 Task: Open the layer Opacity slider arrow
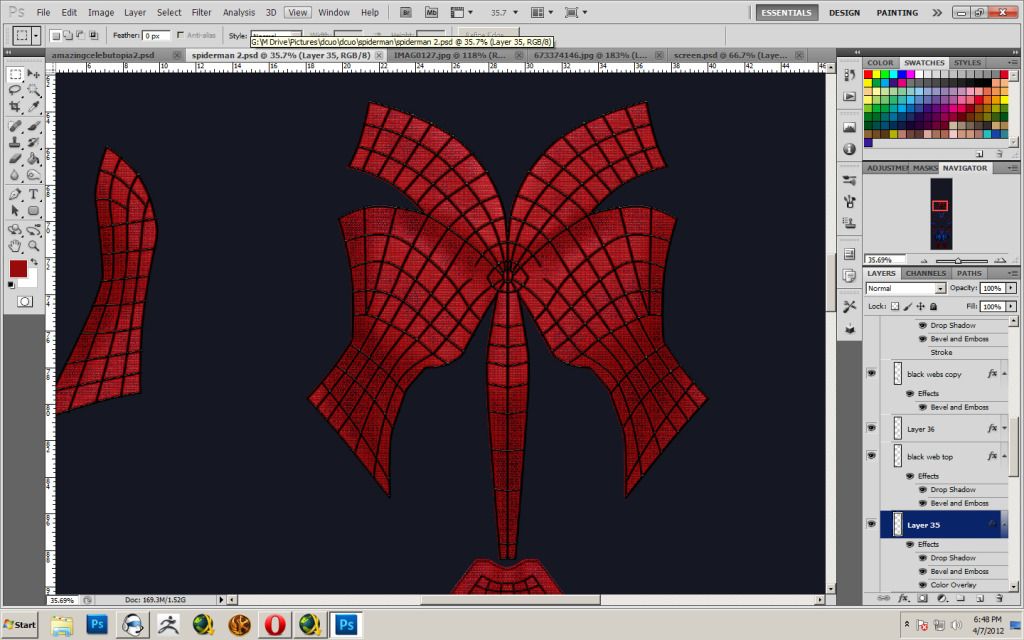pos(1011,288)
